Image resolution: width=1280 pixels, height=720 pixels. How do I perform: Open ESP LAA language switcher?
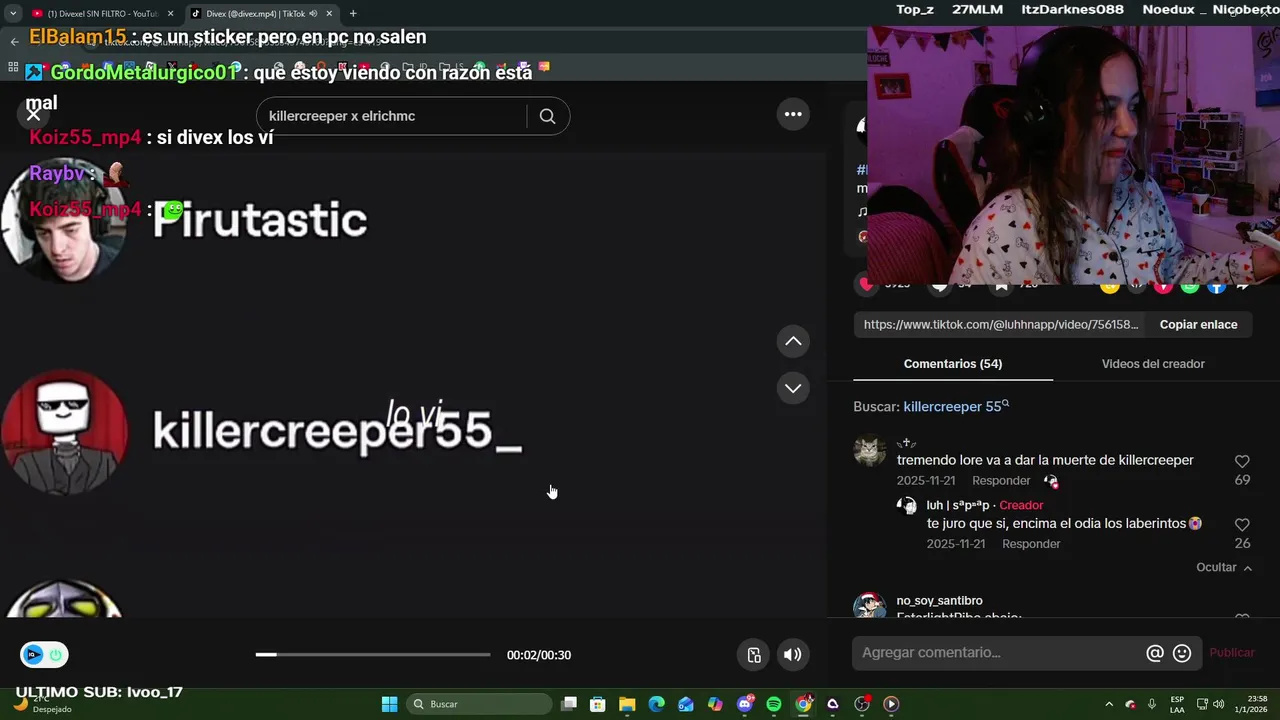(x=1177, y=704)
